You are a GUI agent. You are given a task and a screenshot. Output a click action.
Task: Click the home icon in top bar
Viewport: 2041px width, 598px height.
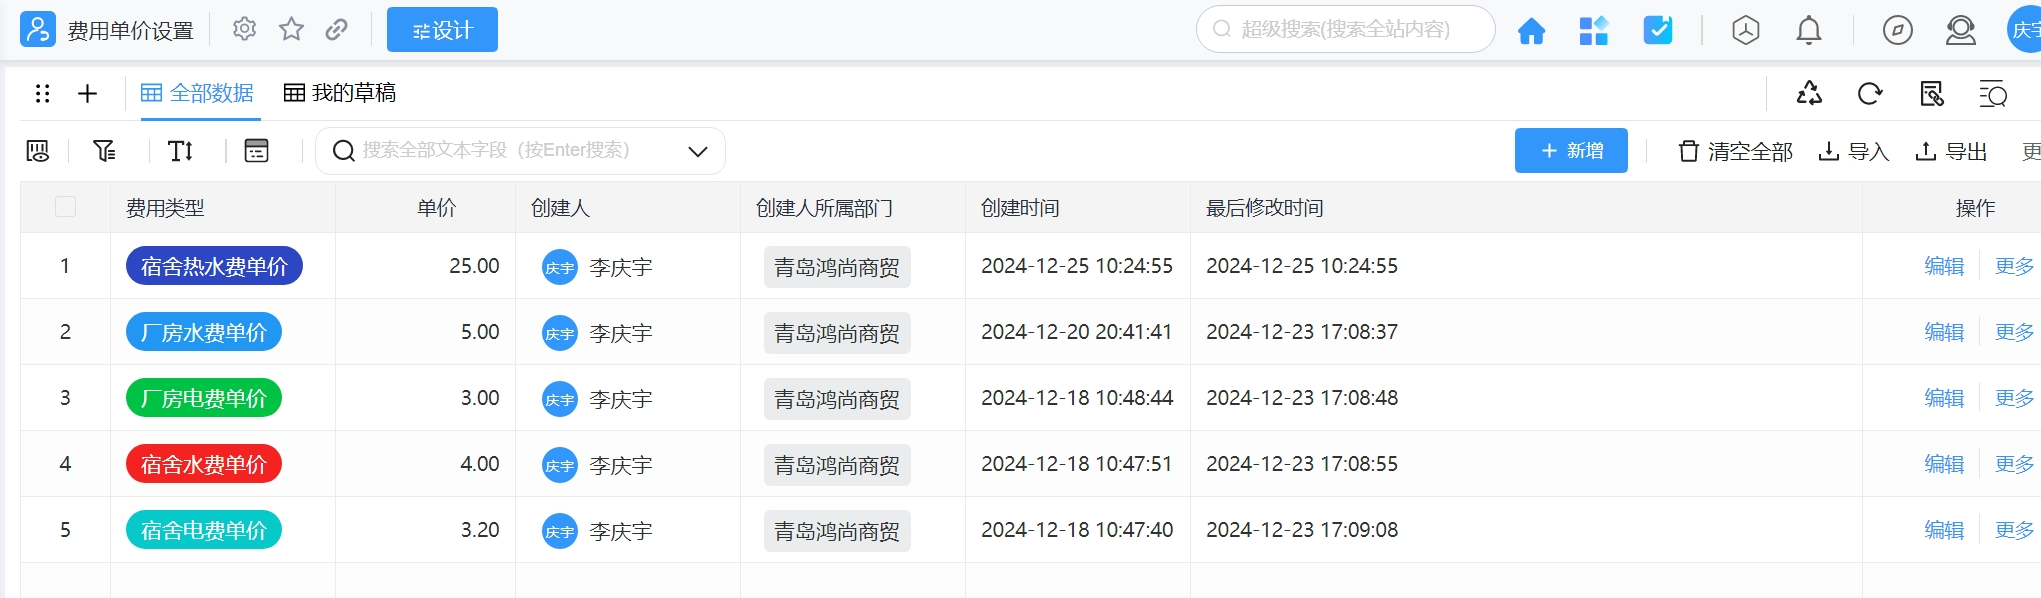point(1531,31)
